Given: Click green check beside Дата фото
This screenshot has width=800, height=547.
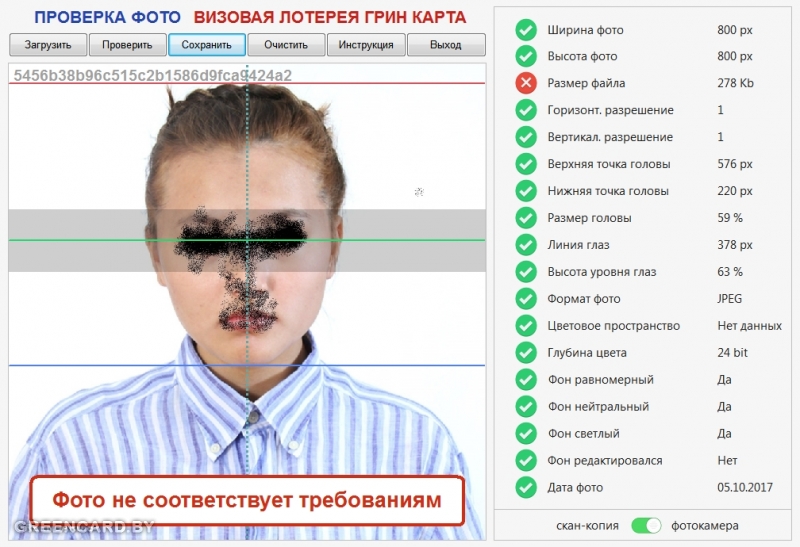Looking at the screenshot, I should coord(526,488).
